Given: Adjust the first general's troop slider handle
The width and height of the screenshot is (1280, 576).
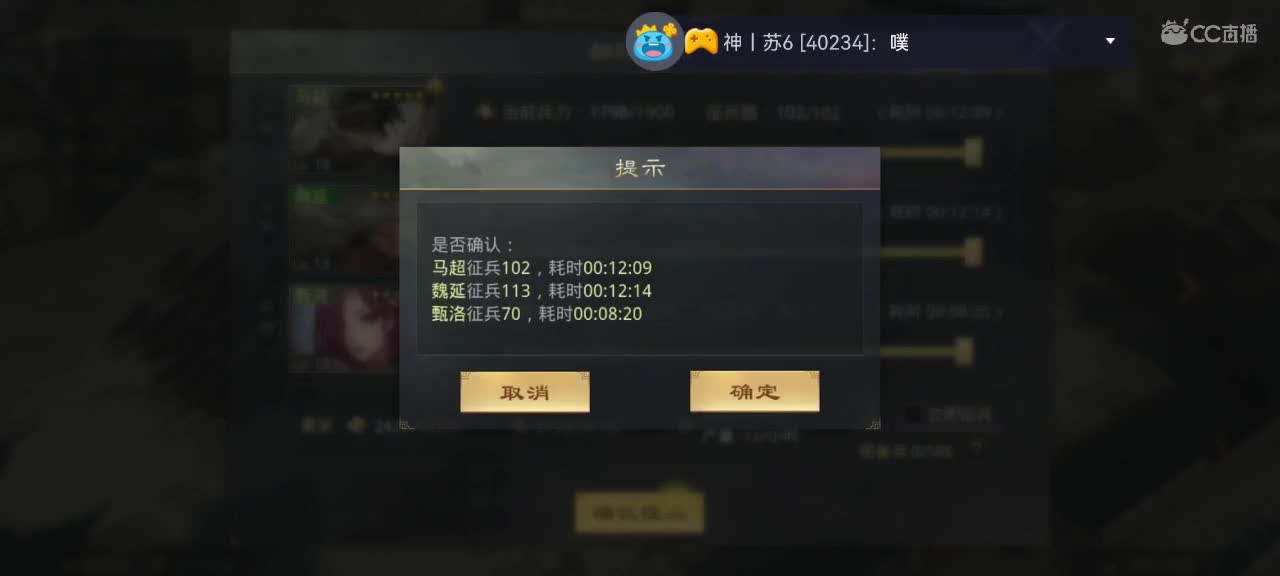Looking at the screenshot, I should pos(972,152).
